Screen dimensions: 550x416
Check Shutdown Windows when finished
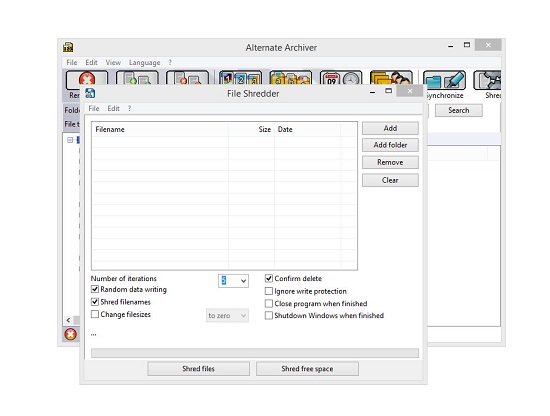tap(269, 315)
